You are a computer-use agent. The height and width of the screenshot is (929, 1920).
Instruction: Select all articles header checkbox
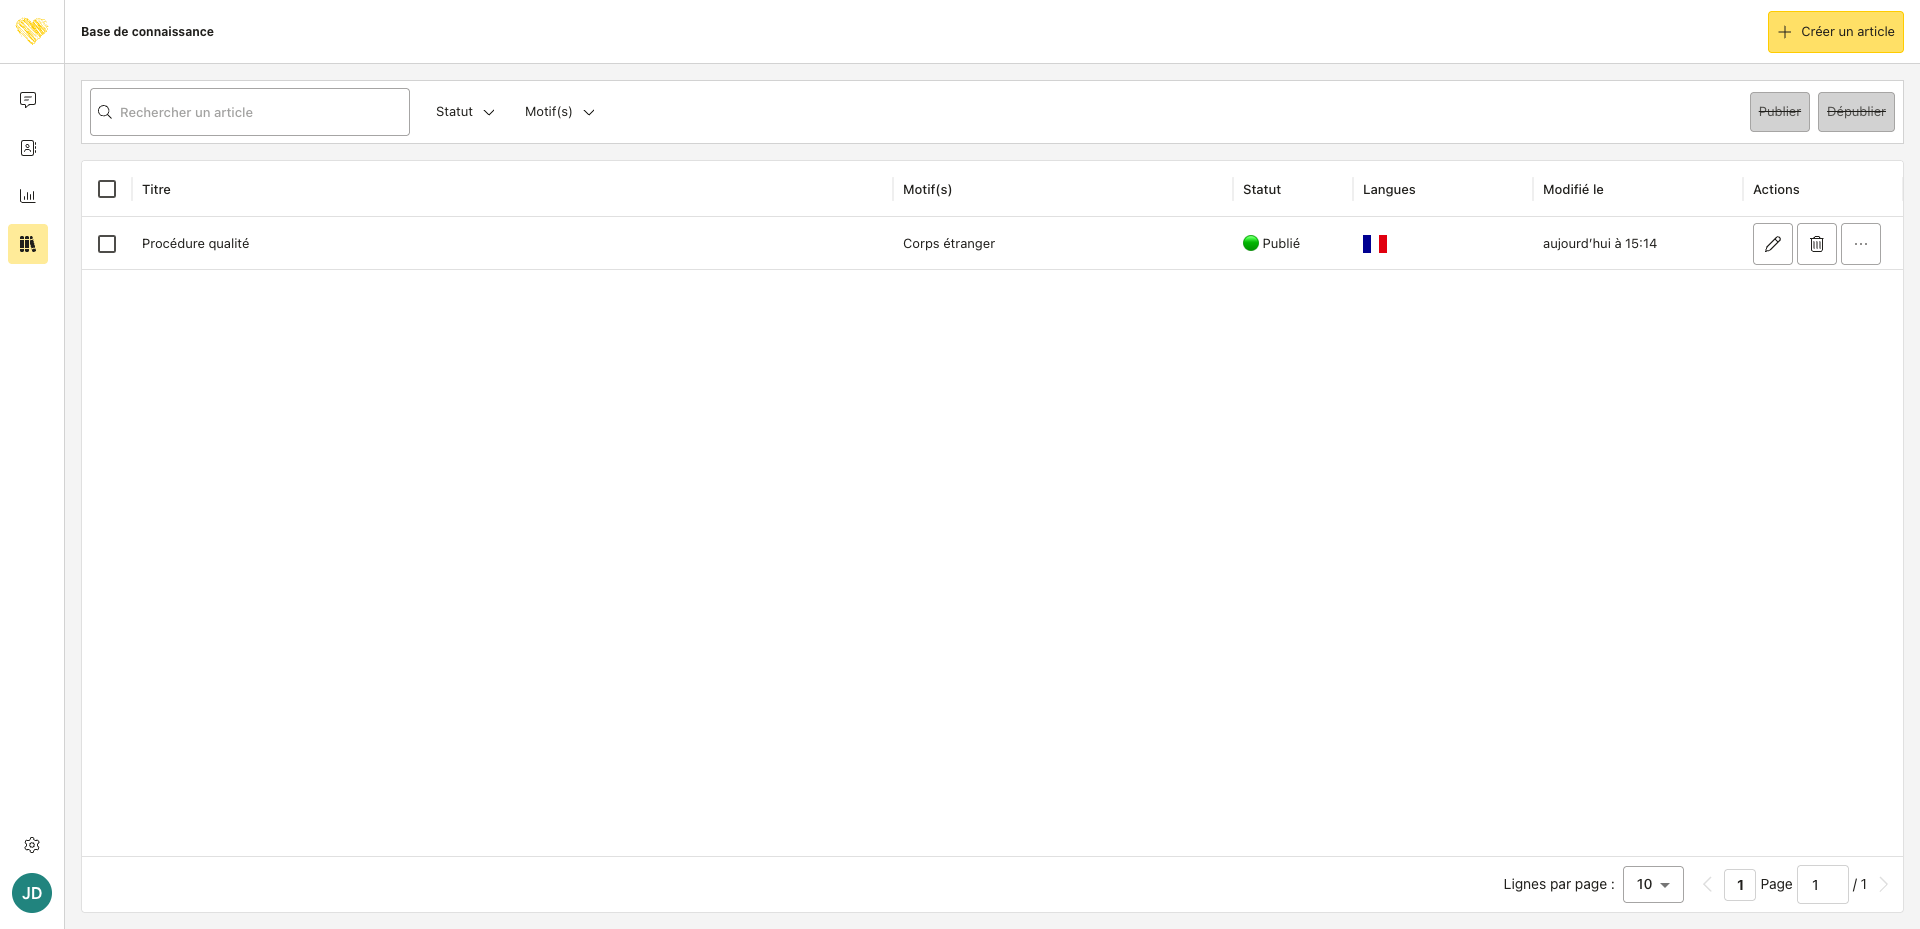coord(107,189)
